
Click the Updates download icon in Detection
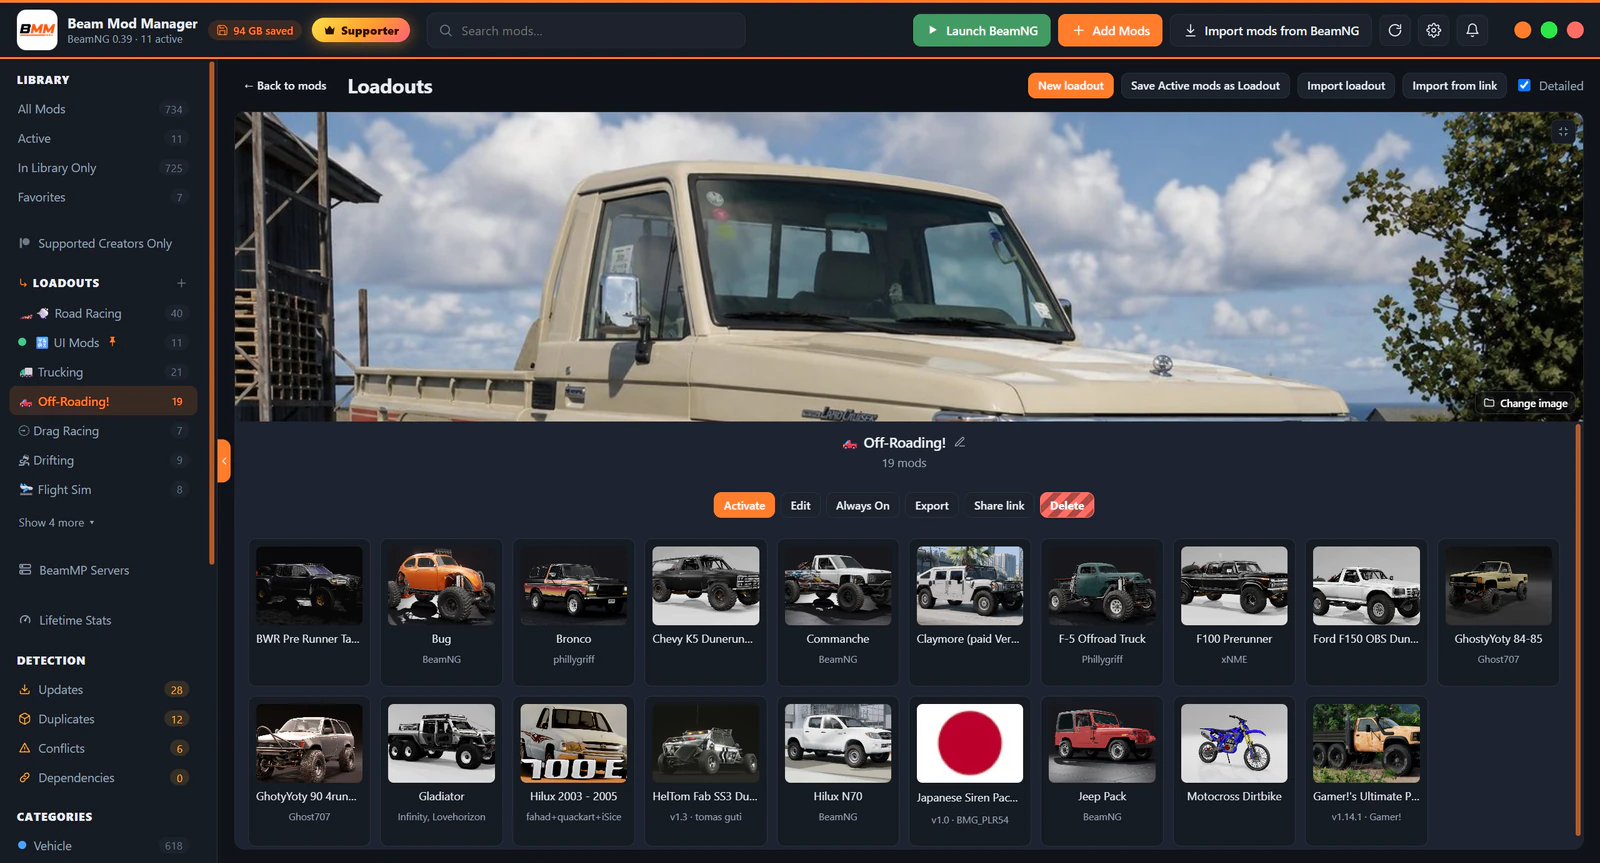[x=25, y=690]
